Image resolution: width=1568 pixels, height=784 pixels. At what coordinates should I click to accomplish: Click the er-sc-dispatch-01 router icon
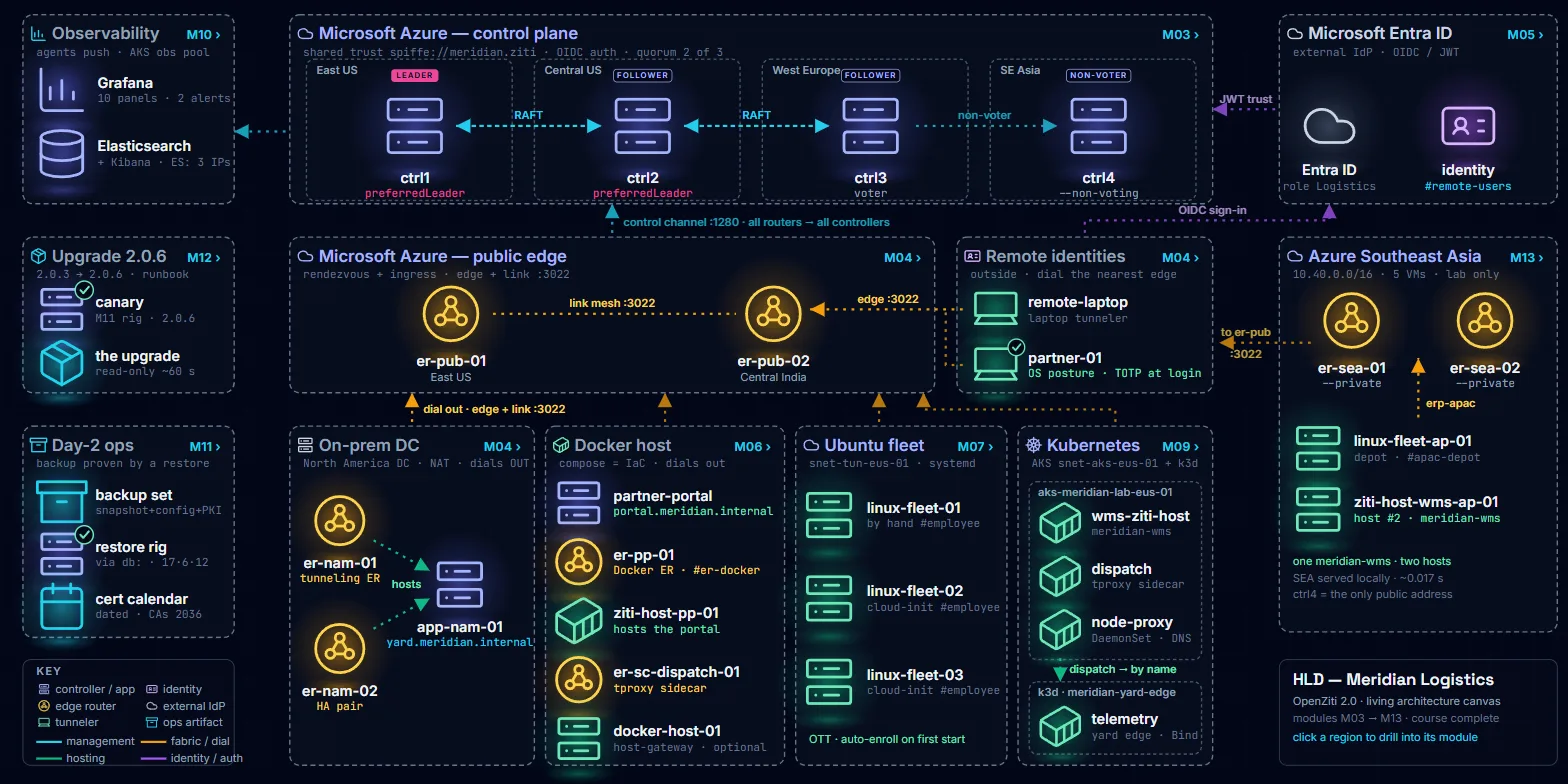coord(579,680)
